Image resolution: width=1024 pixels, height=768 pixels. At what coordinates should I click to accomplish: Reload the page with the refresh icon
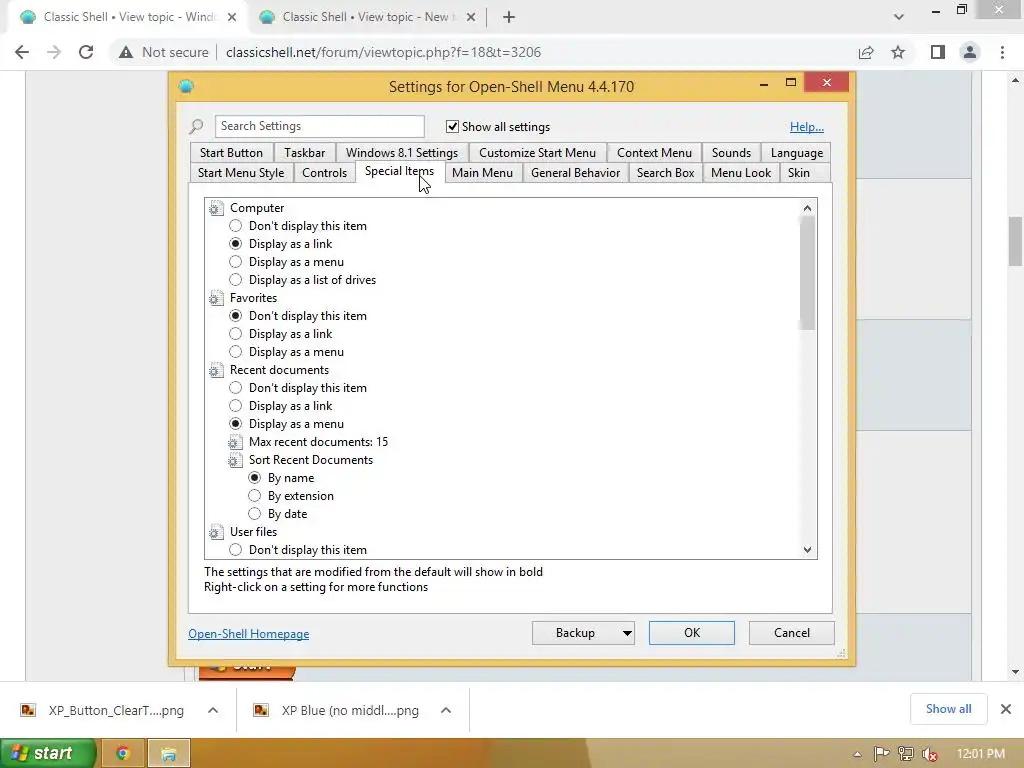pyautogui.click(x=86, y=52)
